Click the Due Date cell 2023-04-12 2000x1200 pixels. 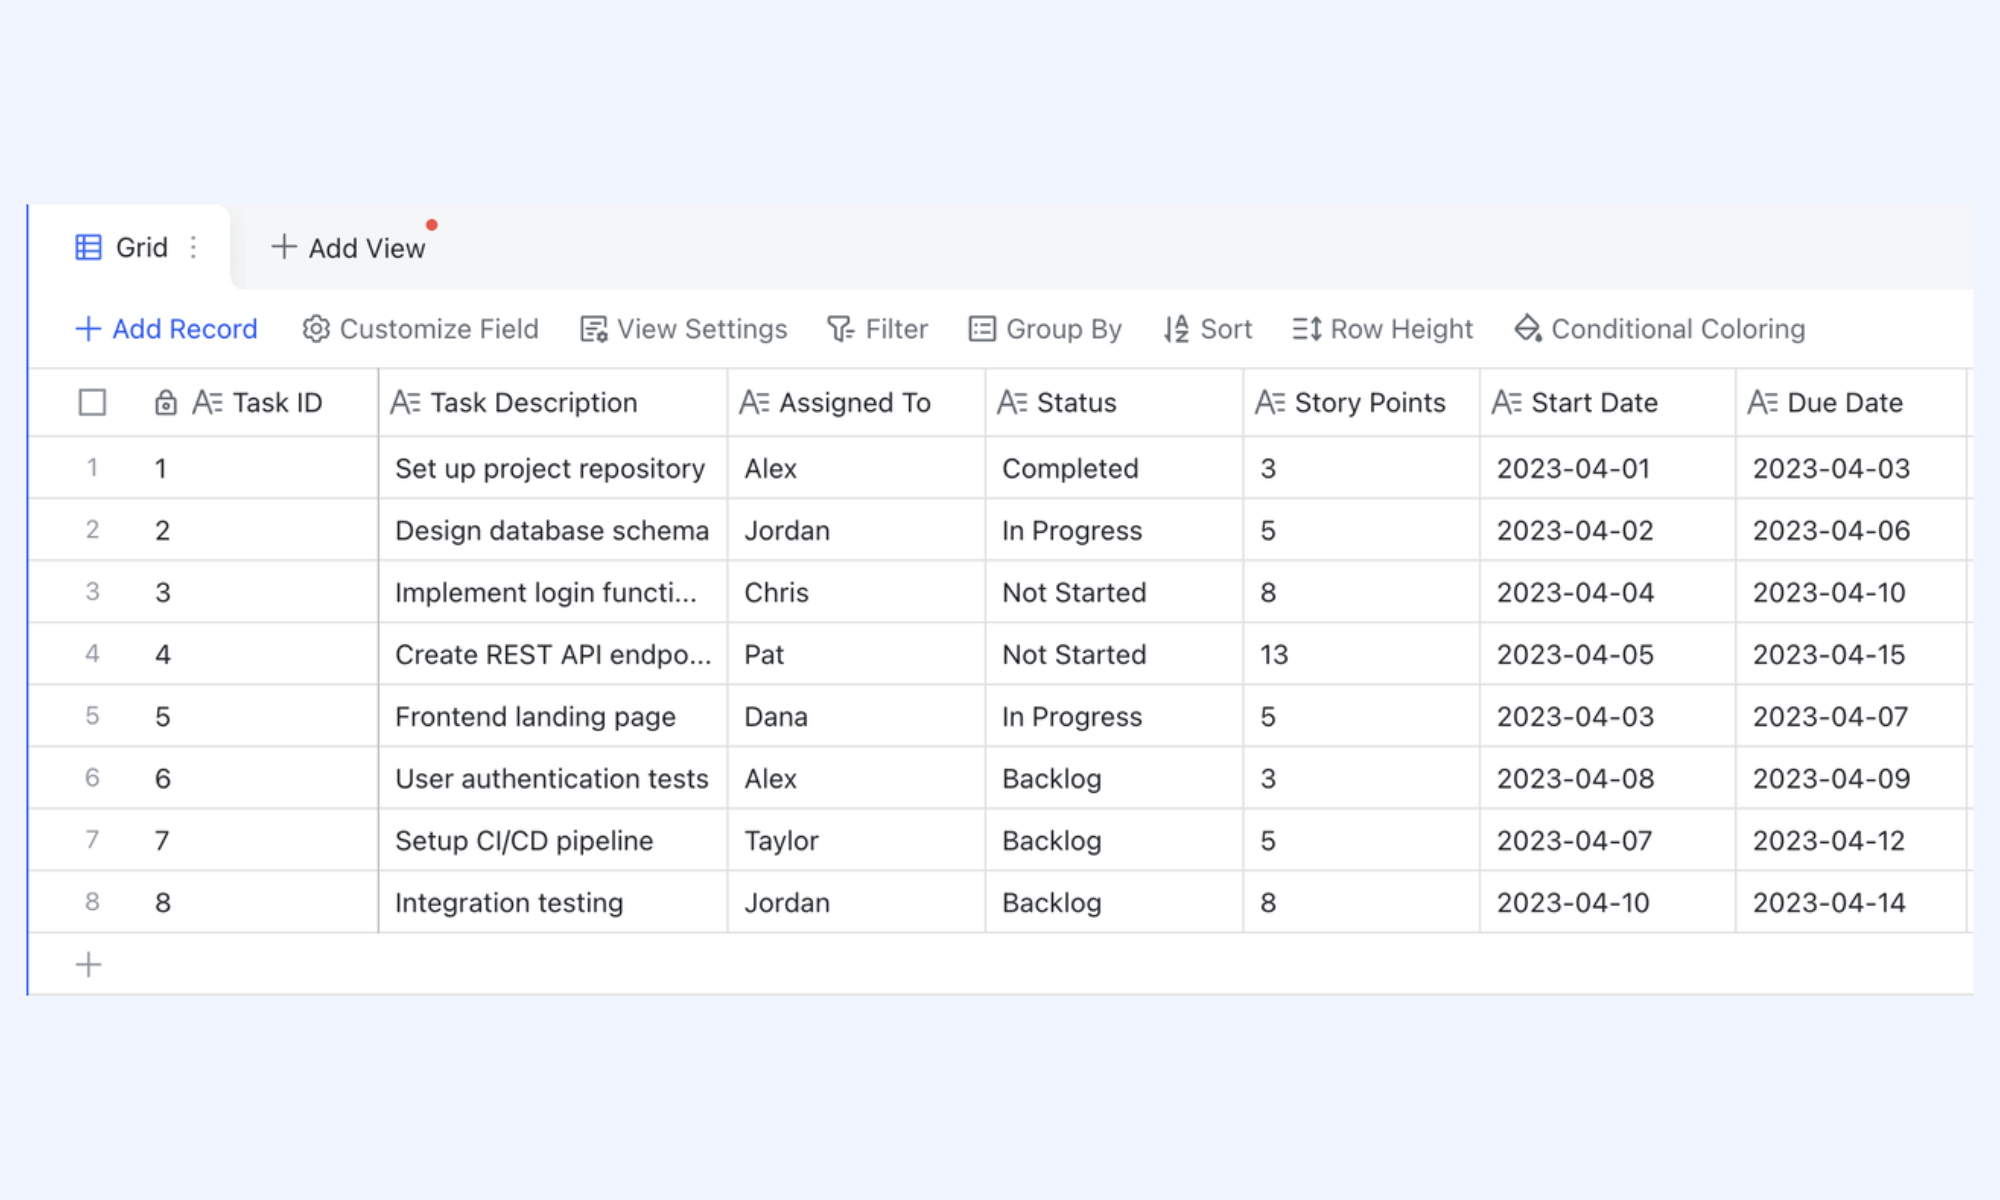[1852, 840]
